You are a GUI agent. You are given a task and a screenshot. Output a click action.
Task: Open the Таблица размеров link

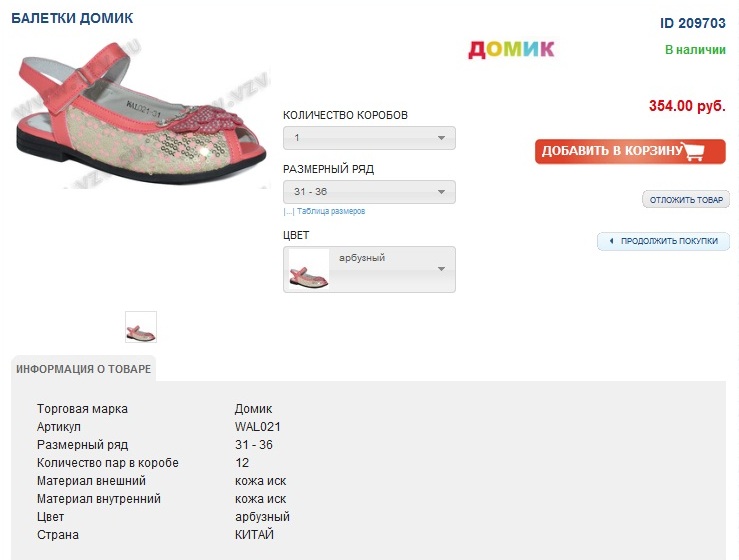click(331, 212)
